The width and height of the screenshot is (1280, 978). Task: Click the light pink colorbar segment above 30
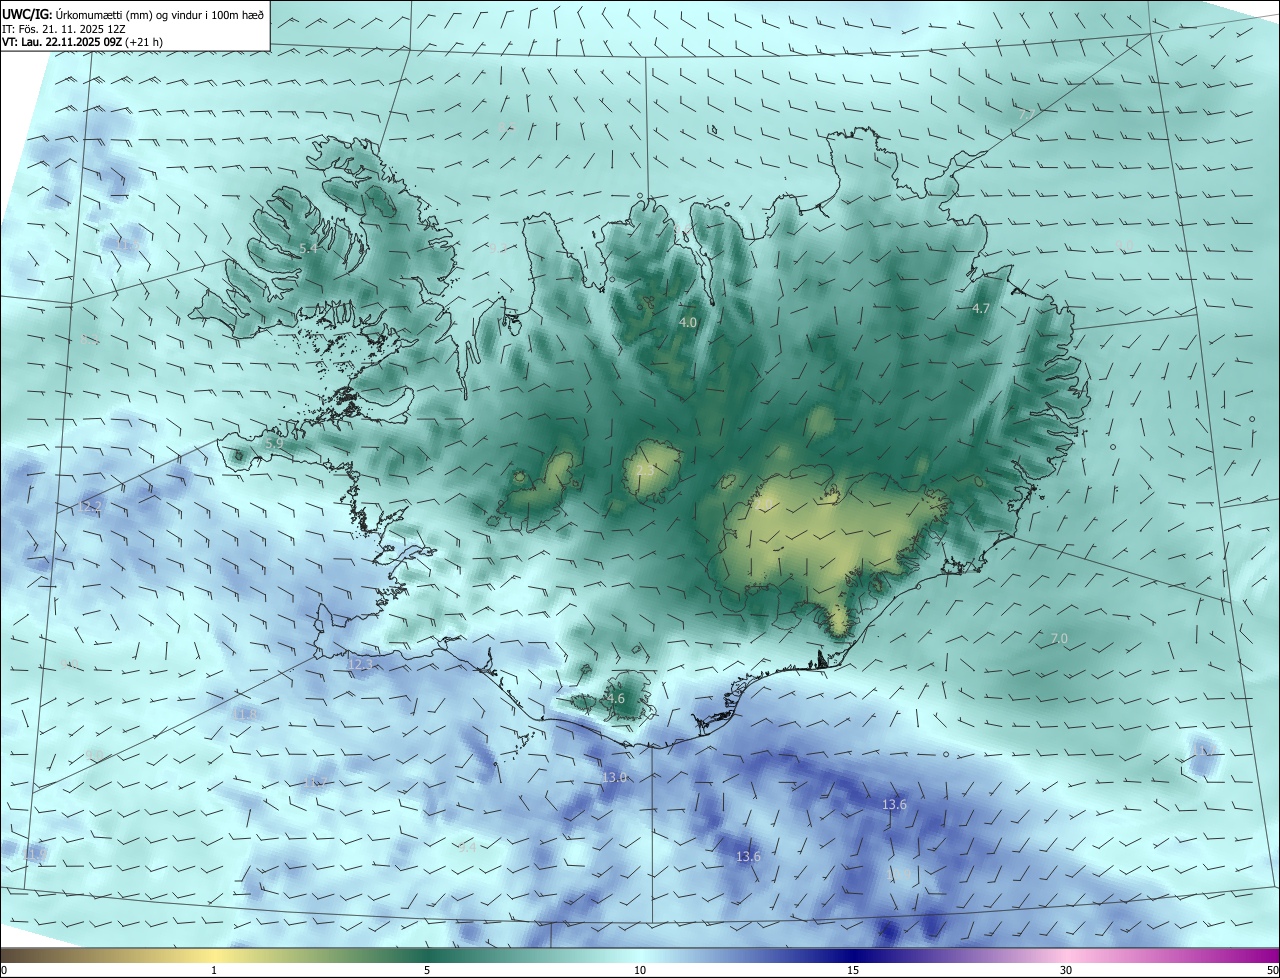[1066, 955]
